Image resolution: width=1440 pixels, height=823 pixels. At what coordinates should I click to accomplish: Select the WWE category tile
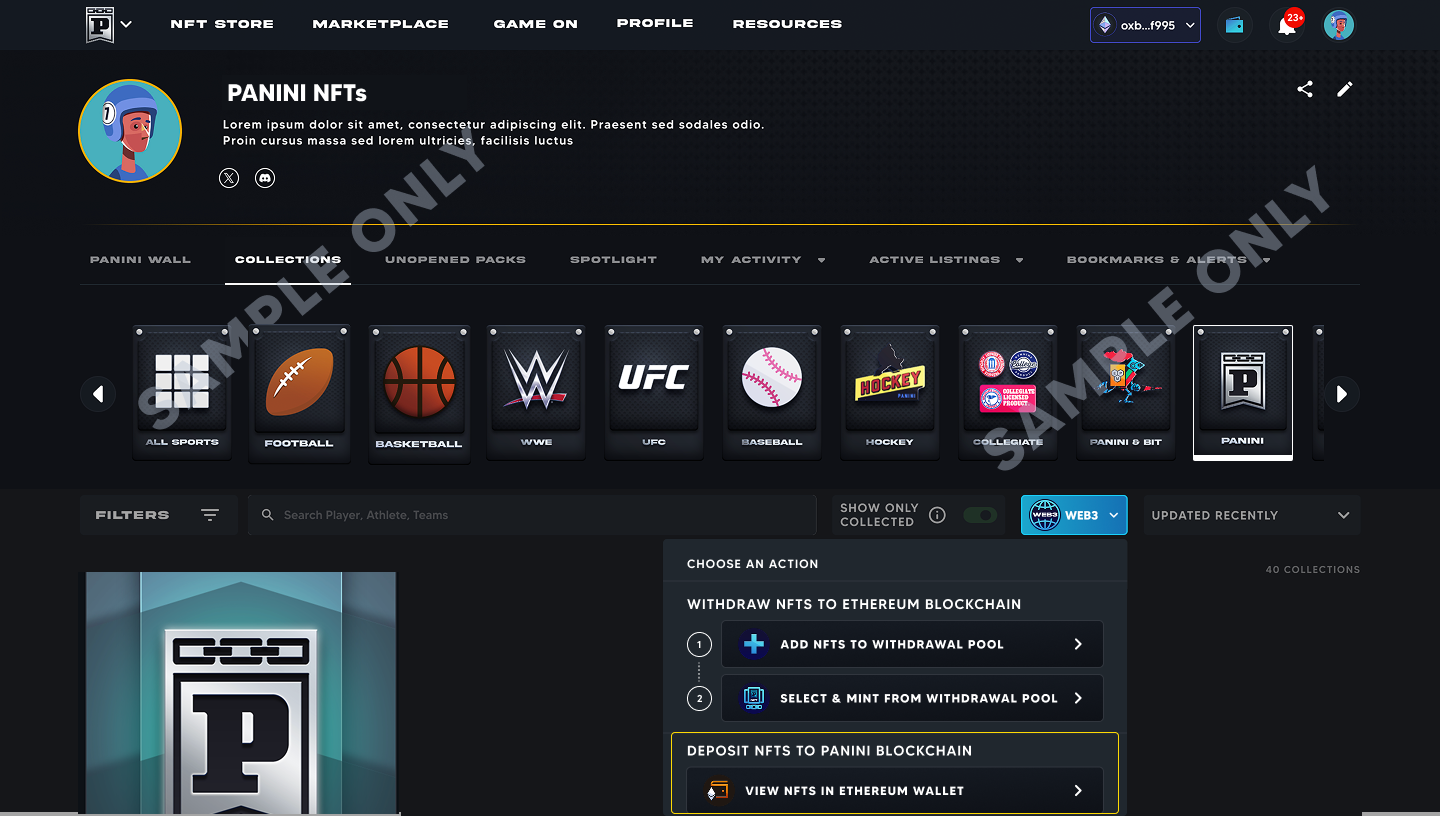[536, 392]
